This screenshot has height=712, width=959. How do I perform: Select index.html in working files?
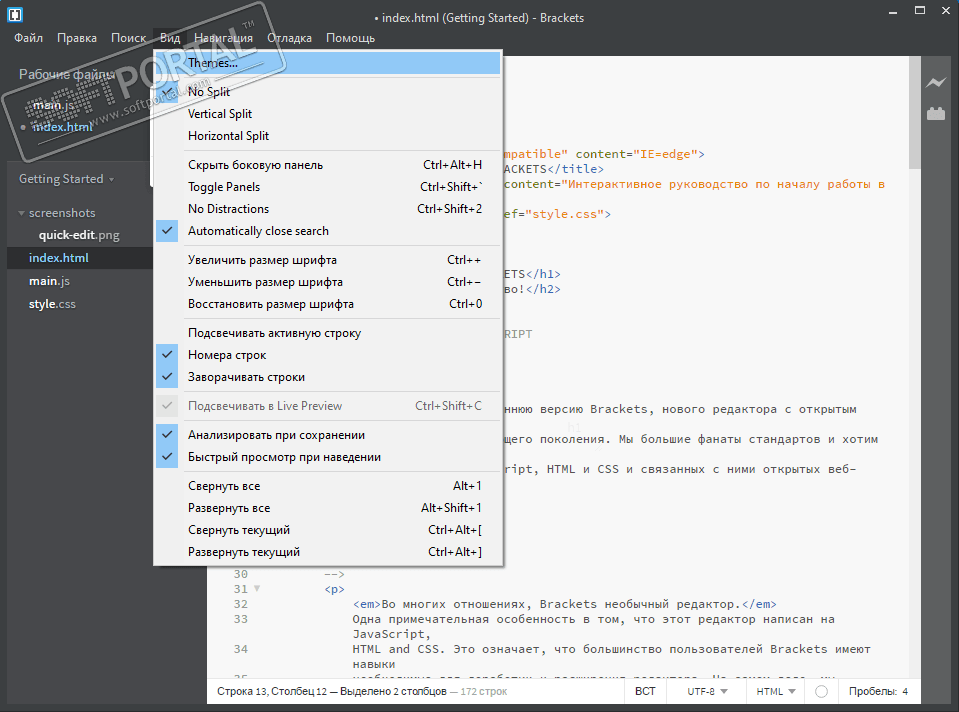[62, 127]
